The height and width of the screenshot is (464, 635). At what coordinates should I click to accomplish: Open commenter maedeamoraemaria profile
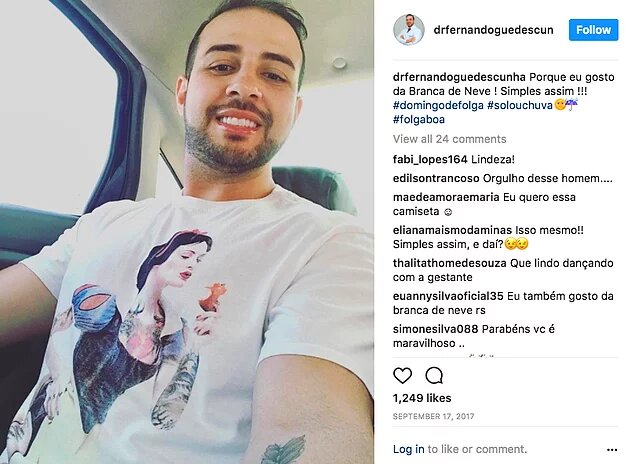point(446,197)
